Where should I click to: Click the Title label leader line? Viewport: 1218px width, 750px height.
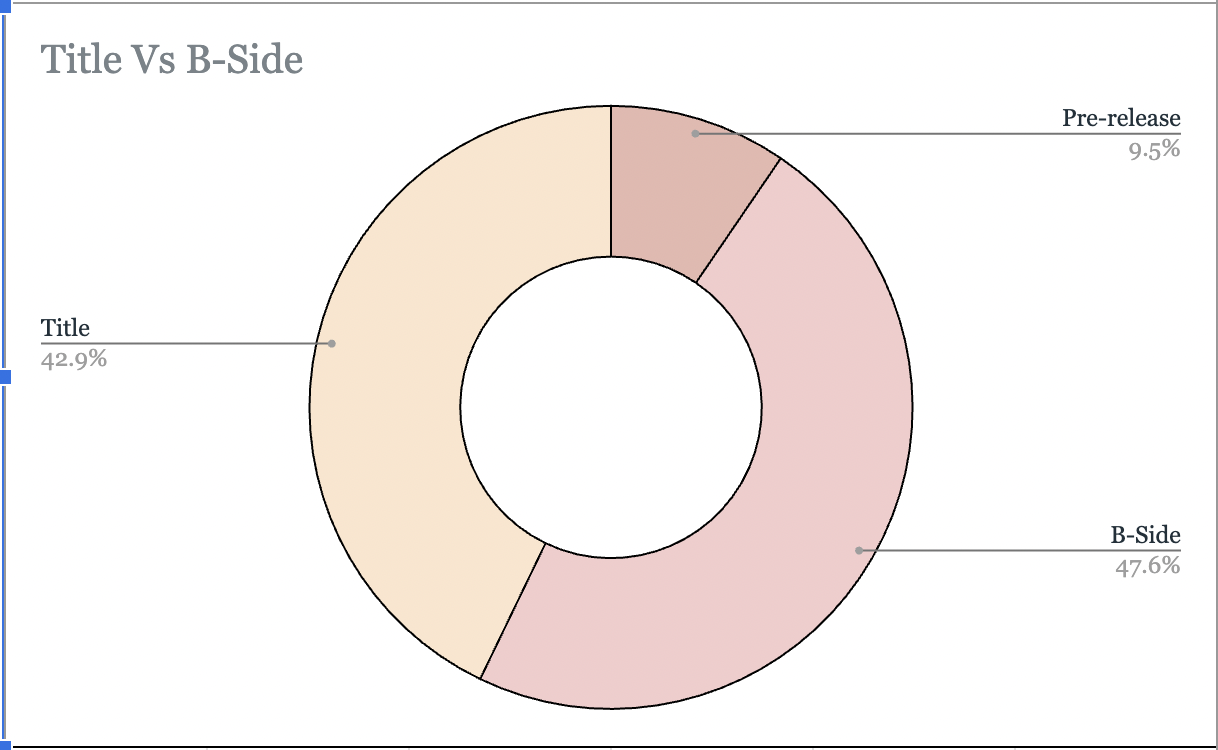pyautogui.click(x=186, y=344)
